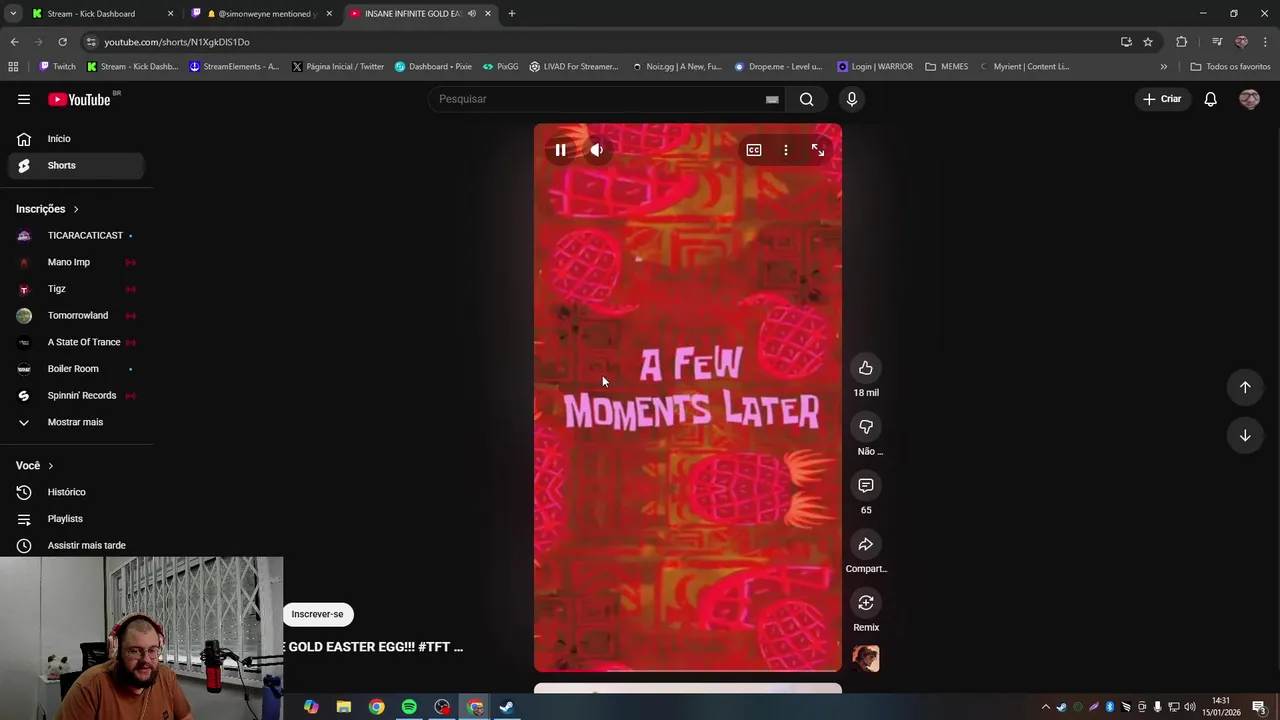The image size is (1280, 720).
Task: Open YouTube notifications bell
Action: coord(1210,99)
